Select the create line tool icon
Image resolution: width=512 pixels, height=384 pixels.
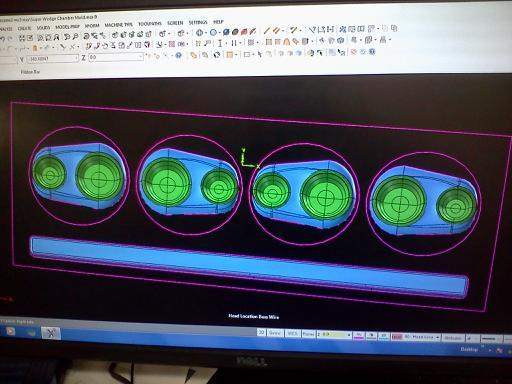[x=266, y=31]
